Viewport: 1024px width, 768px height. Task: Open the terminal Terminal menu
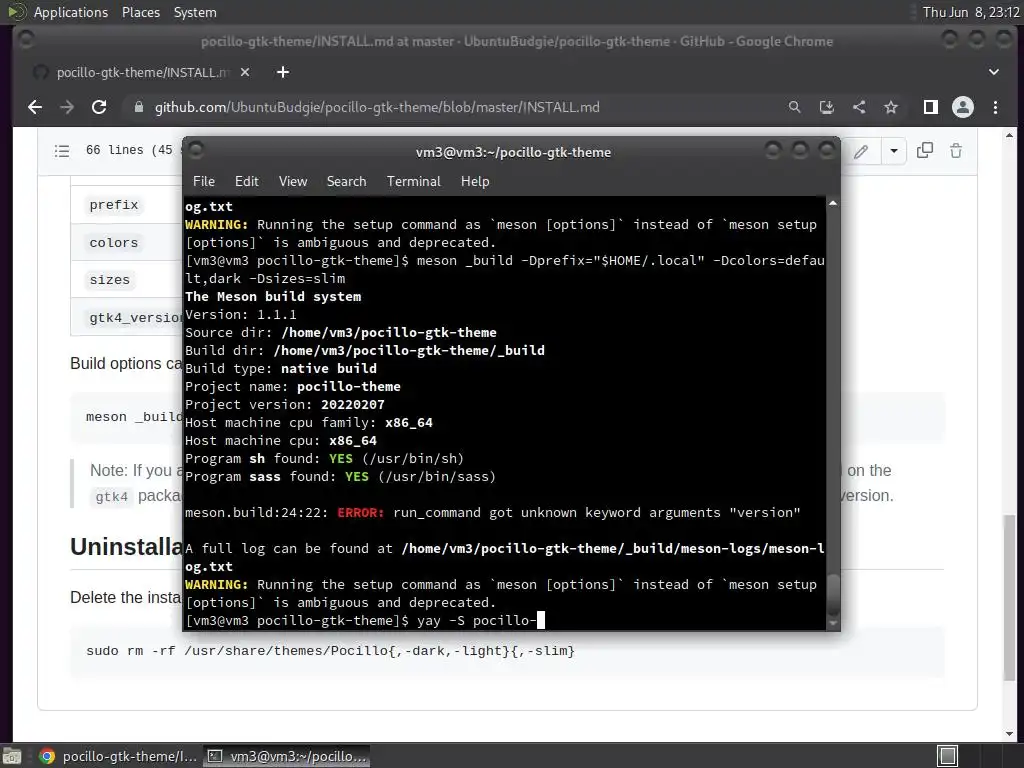tap(413, 182)
